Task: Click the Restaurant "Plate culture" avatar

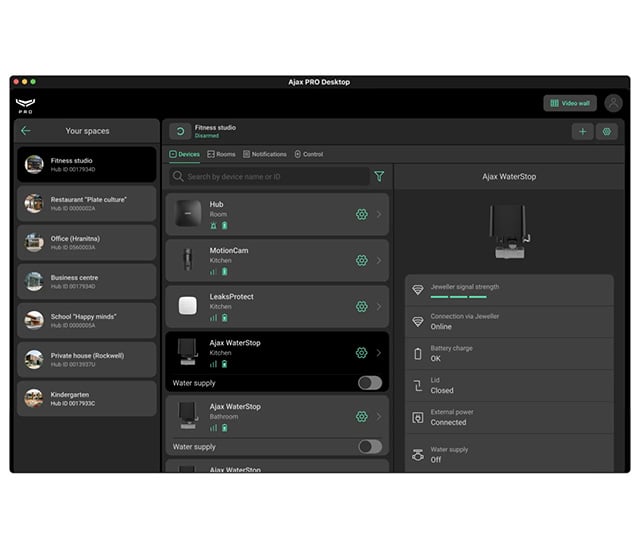Action: point(34,203)
